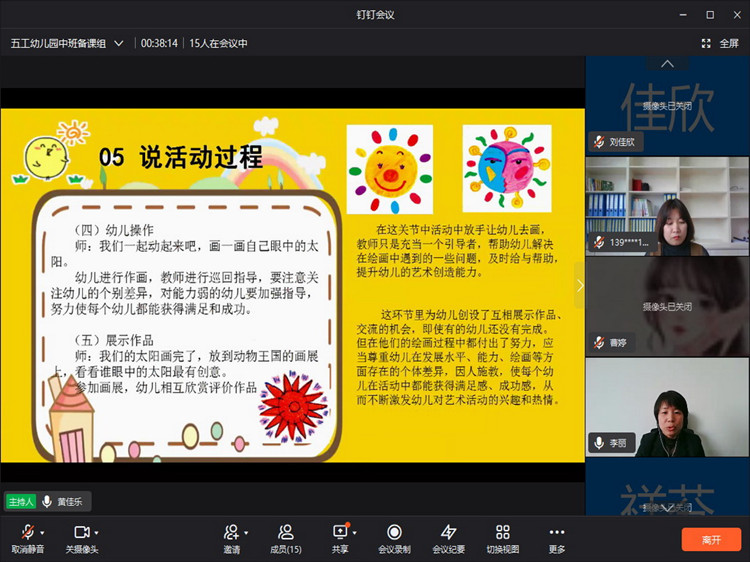Start 会议录制 meeting recording
This screenshot has width=750, height=562.
click(x=394, y=539)
